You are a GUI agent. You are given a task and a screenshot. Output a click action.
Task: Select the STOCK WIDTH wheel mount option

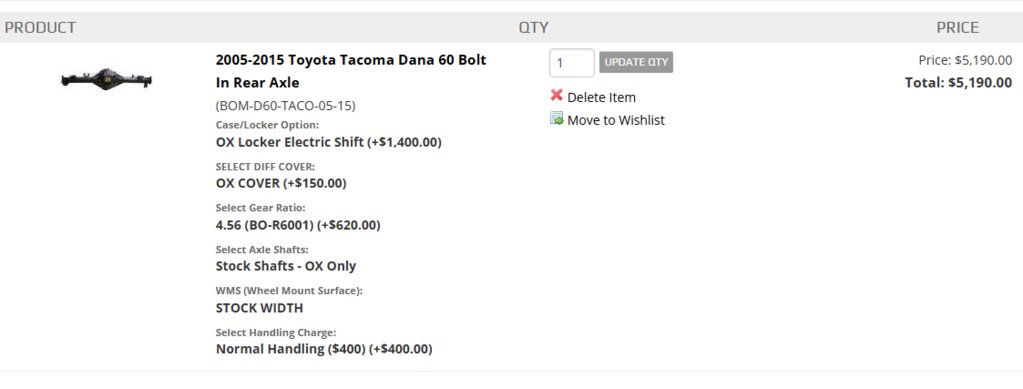coord(259,307)
